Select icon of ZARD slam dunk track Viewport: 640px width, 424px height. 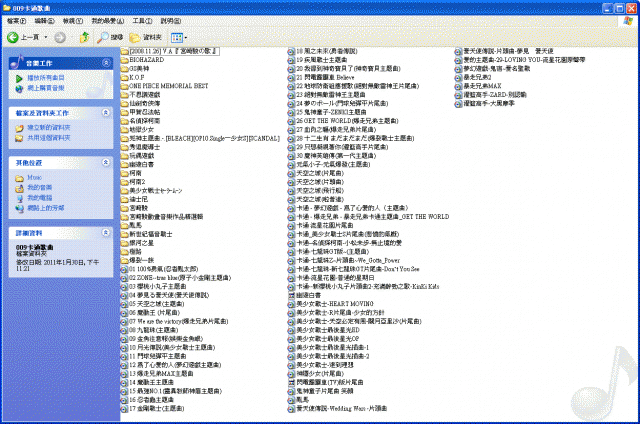pyautogui.click(x=458, y=95)
